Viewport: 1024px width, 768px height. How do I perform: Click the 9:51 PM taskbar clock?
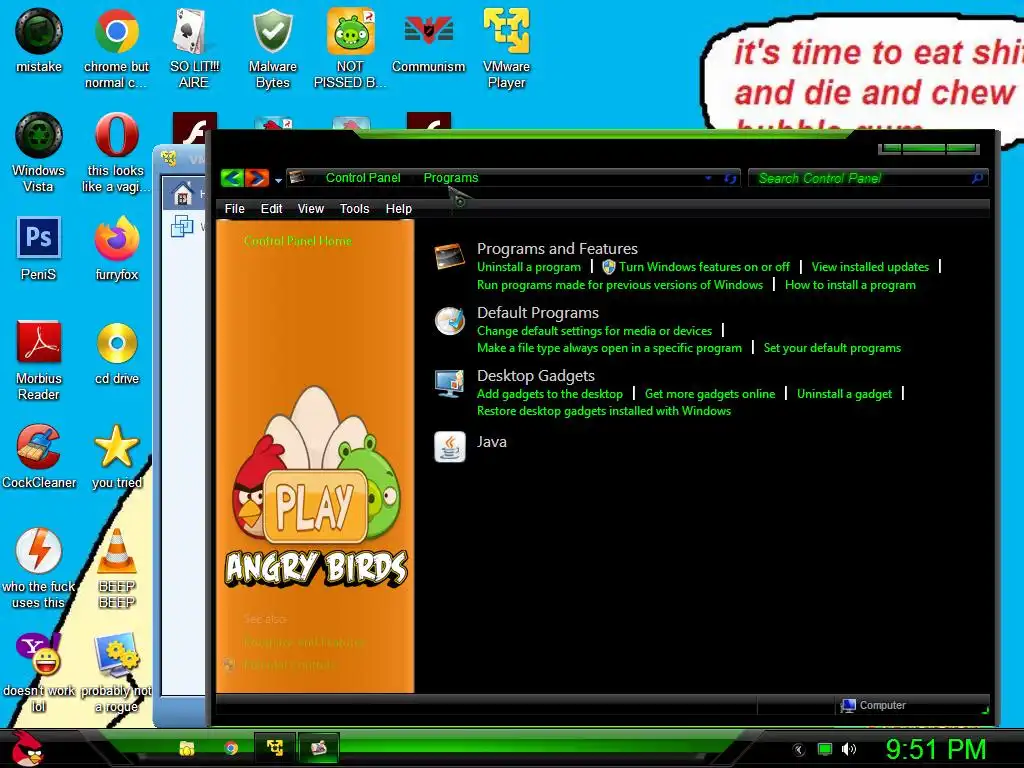tap(935, 748)
